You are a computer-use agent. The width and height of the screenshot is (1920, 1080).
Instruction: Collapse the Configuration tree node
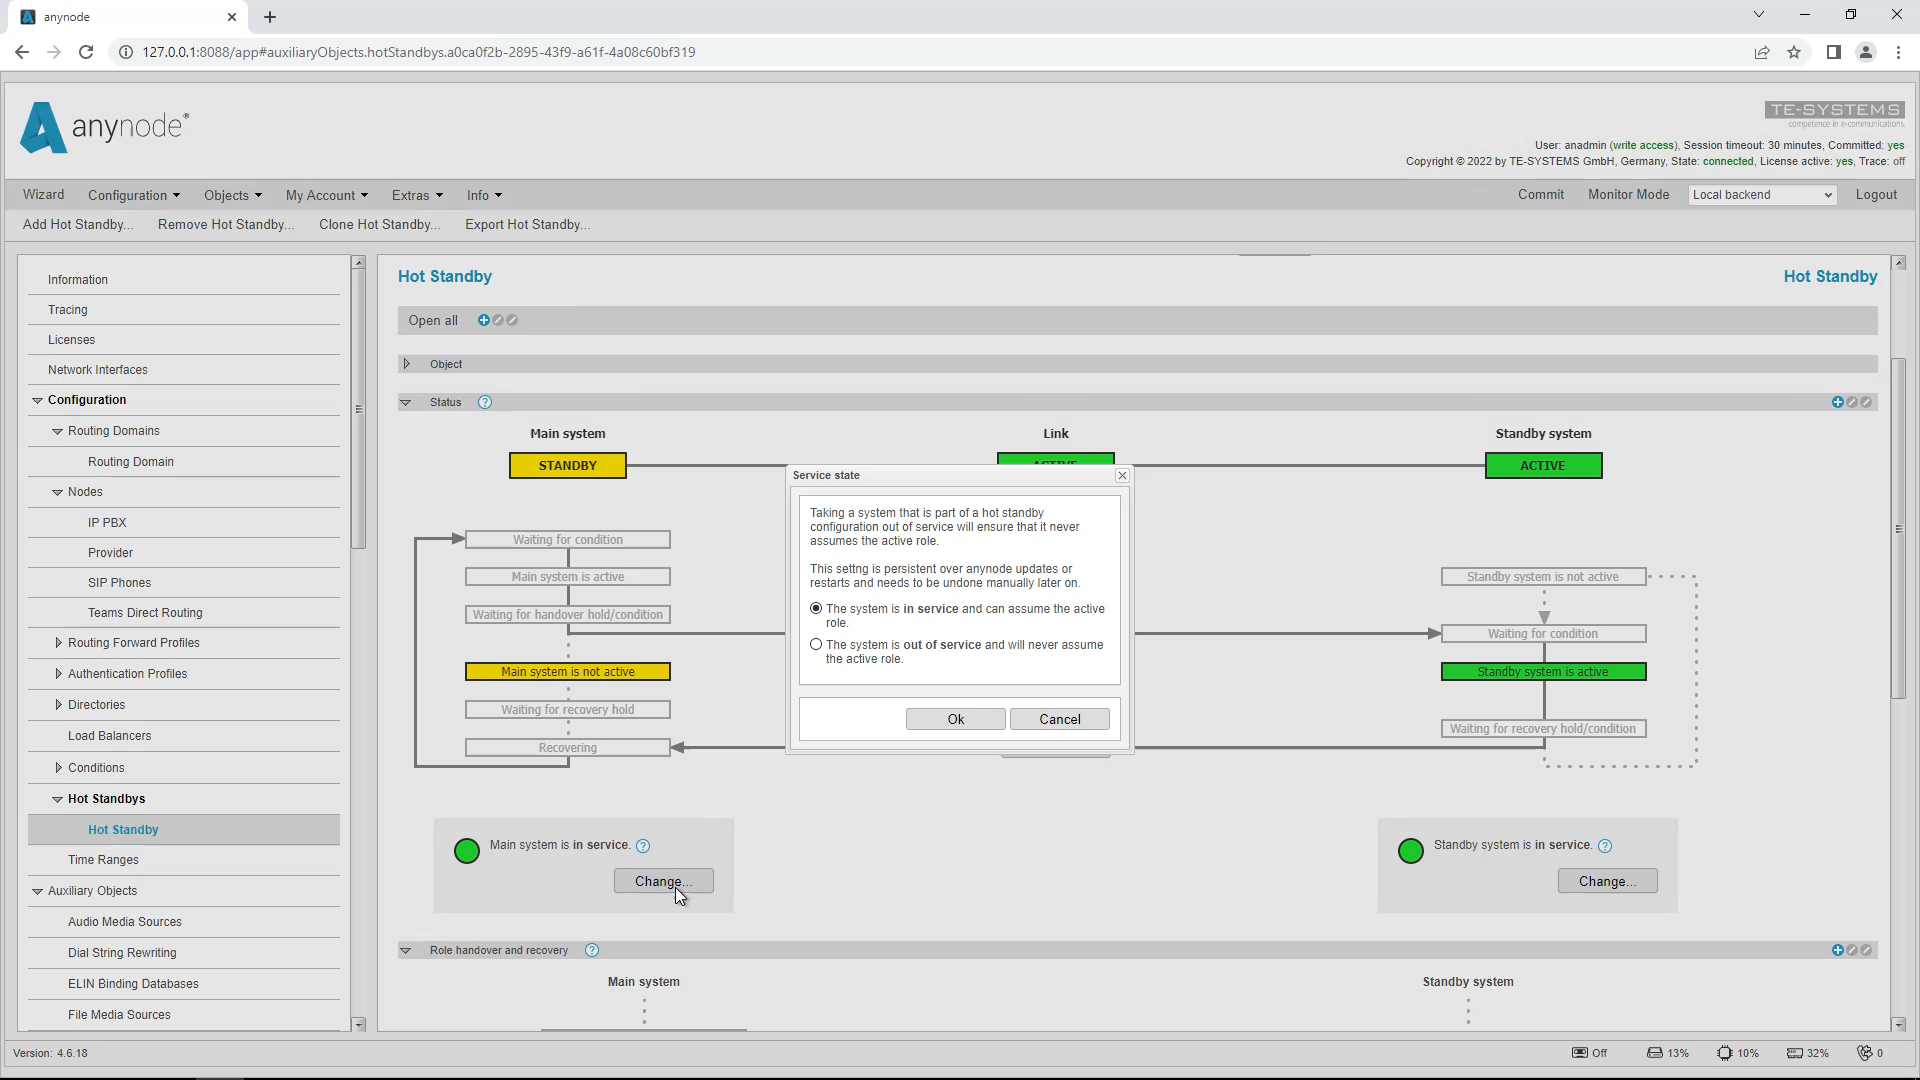(37, 400)
